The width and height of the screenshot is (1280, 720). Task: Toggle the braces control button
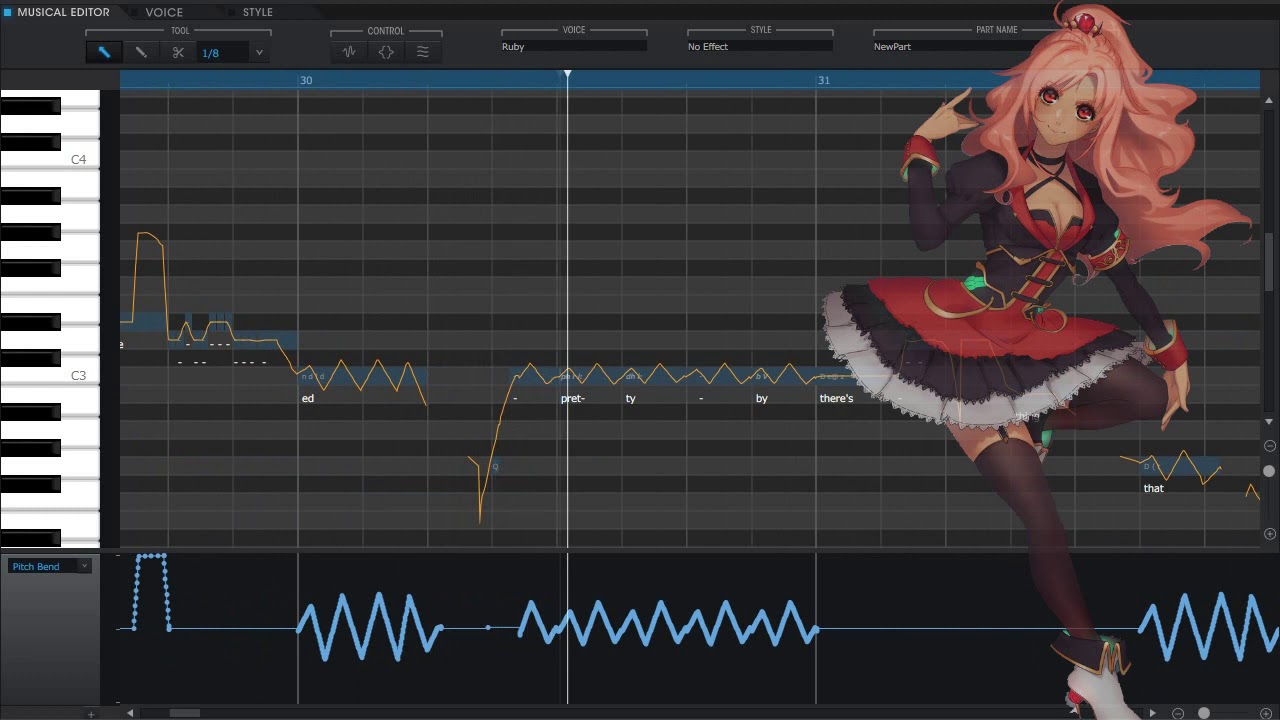386,52
